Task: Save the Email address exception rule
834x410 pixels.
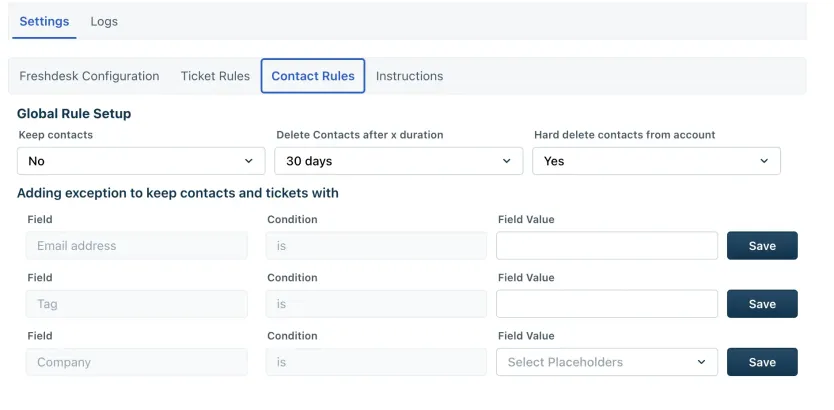Action: (x=762, y=246)
